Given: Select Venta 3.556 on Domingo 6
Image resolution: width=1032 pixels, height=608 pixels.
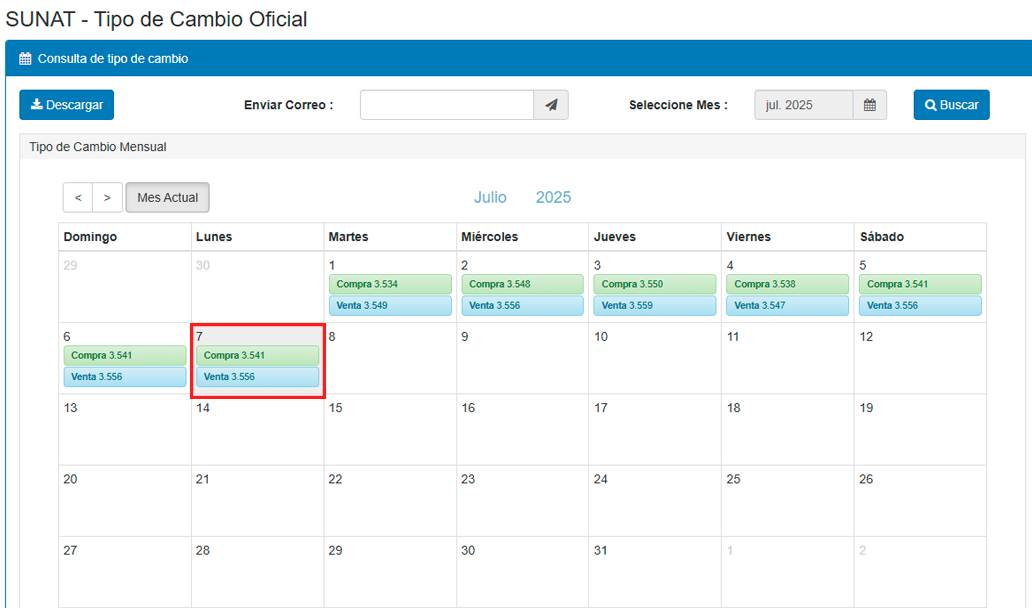Looking at the screenshot, I should 125,376.
